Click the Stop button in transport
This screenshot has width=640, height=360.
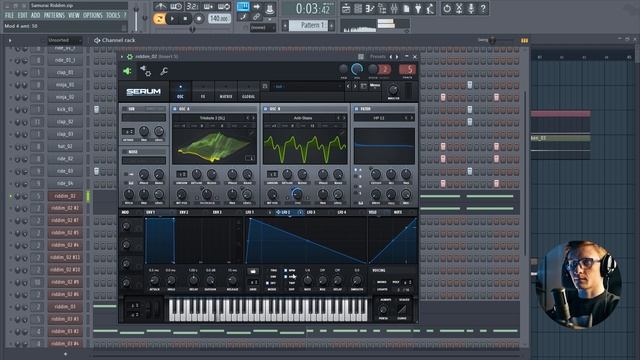click(185, 18)
